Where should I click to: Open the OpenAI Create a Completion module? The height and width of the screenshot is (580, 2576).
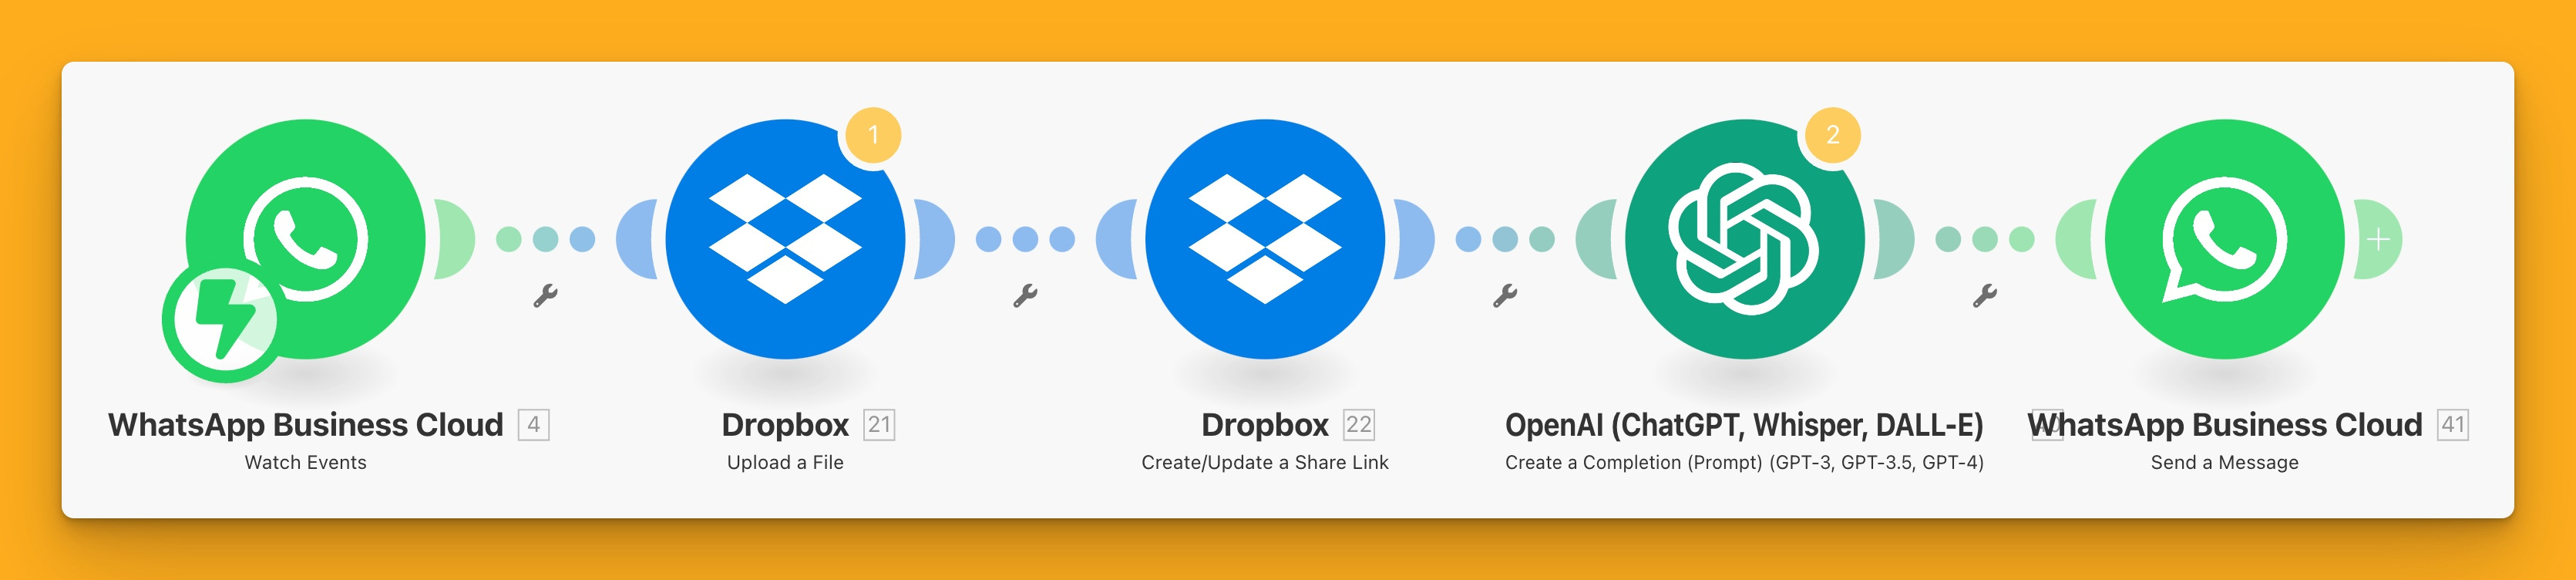tap(1745, 239)
